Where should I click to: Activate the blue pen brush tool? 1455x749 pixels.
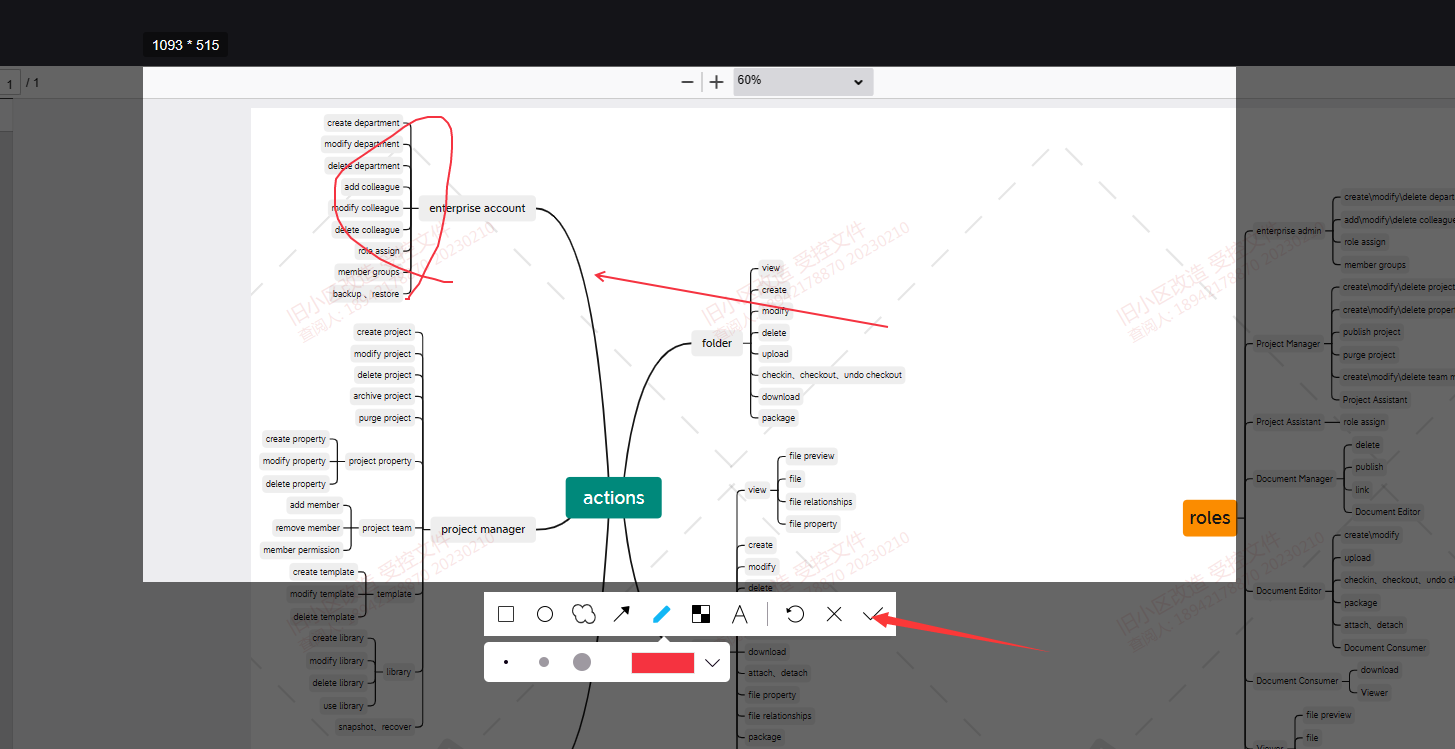point(661,614)
